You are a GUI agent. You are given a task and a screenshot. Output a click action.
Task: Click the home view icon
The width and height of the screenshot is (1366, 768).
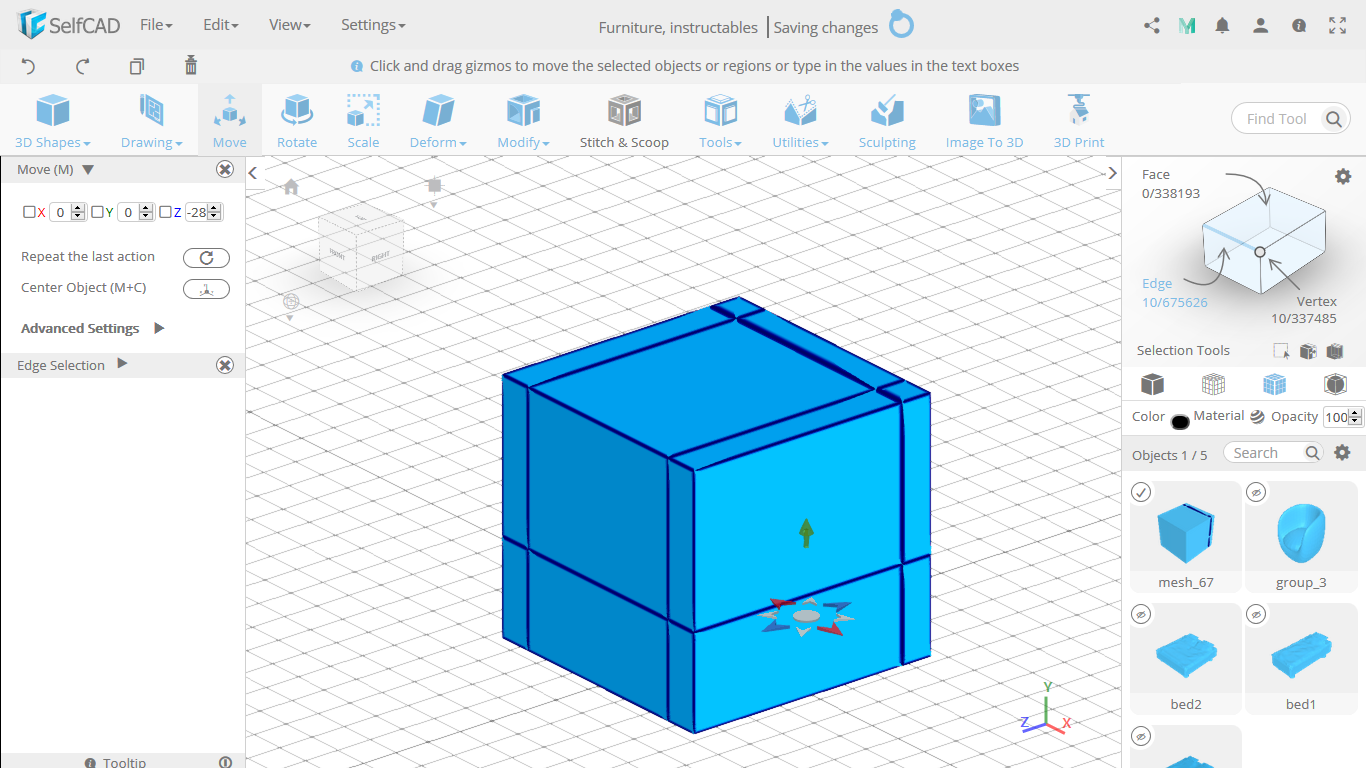pyautogui.click(x=291, y=186)
